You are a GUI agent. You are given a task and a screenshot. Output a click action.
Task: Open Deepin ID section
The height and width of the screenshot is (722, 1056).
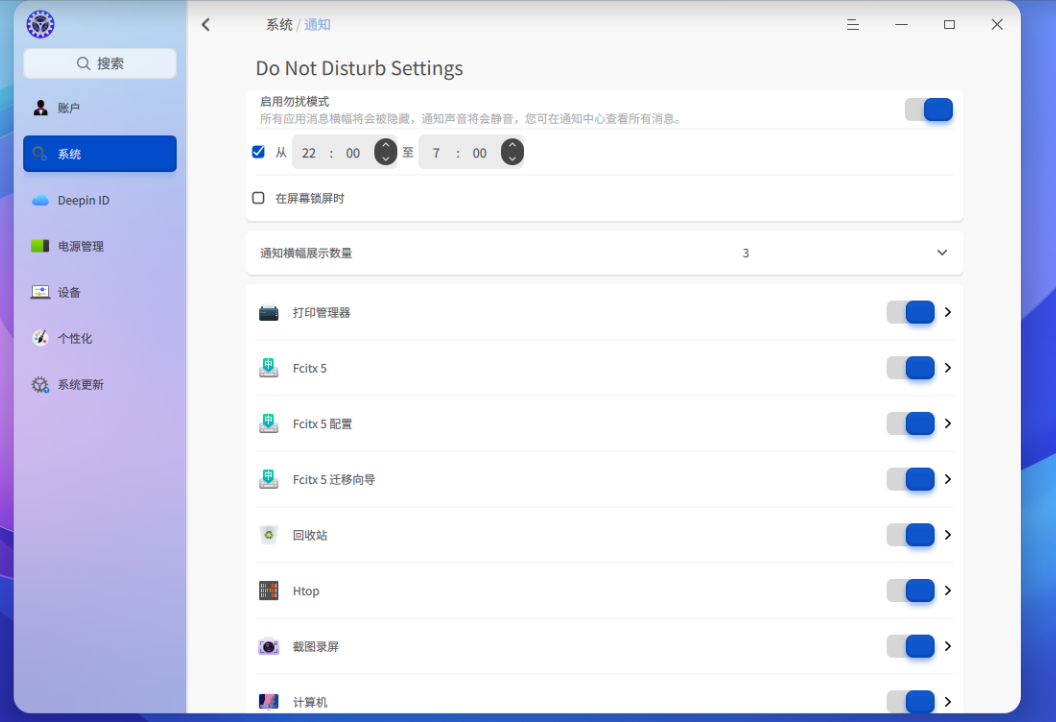(100, 200)
